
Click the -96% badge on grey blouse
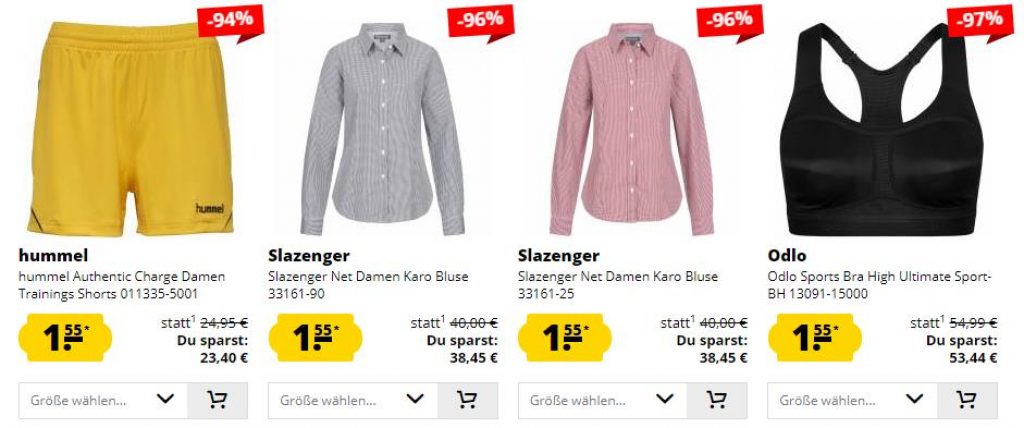coord(481,20)
